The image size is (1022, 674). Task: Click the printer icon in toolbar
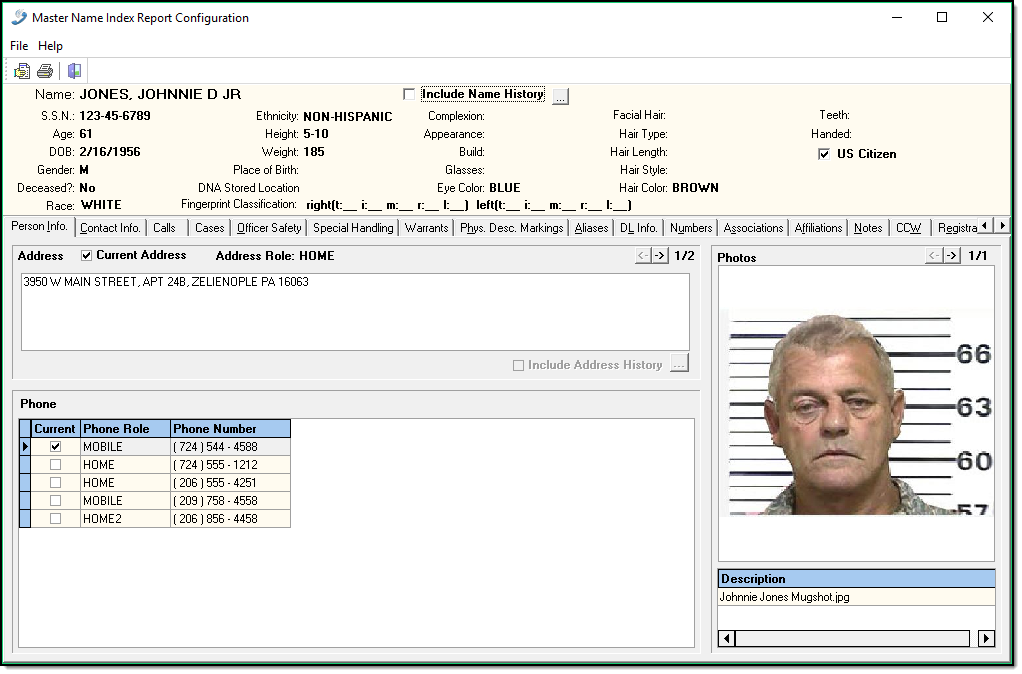coord(45,71)
